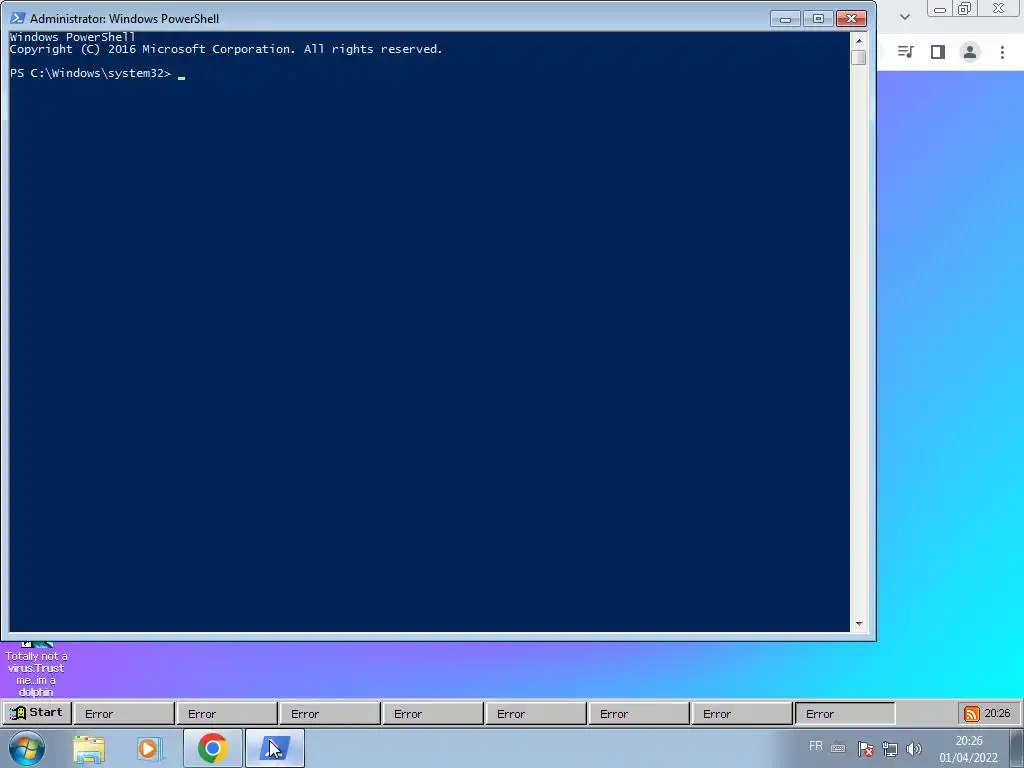Toggle the Chrome side panel icon
This screenshot has height=768, width=1024.
point(938,52)
